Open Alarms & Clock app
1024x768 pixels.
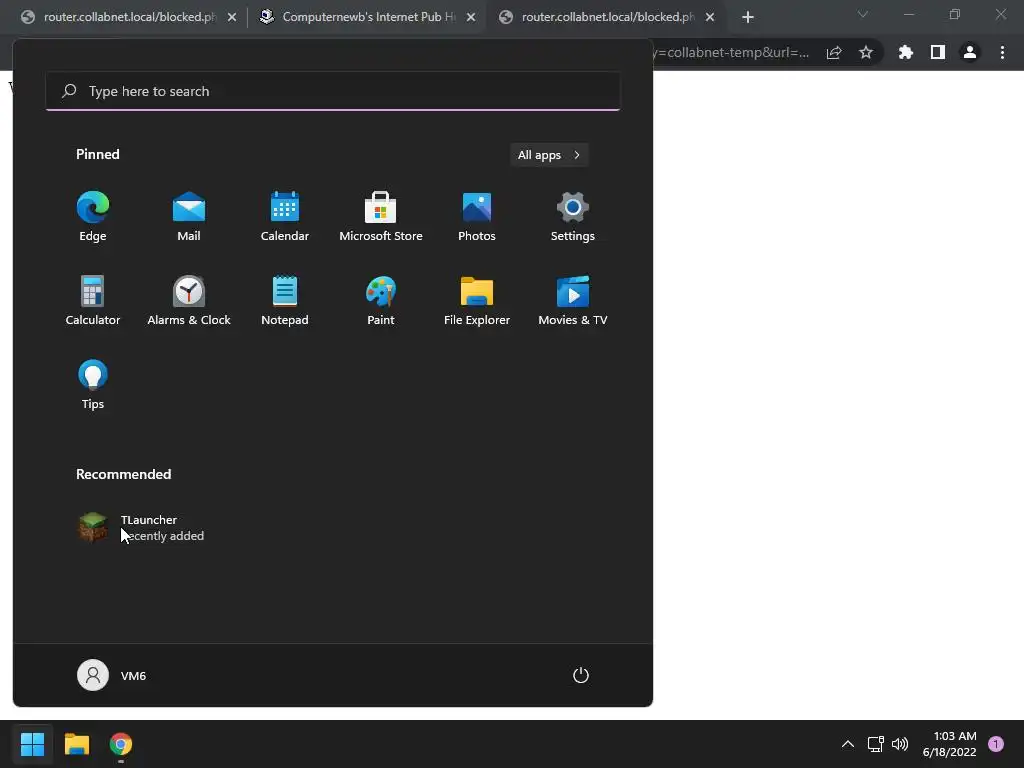click(189, 300)
